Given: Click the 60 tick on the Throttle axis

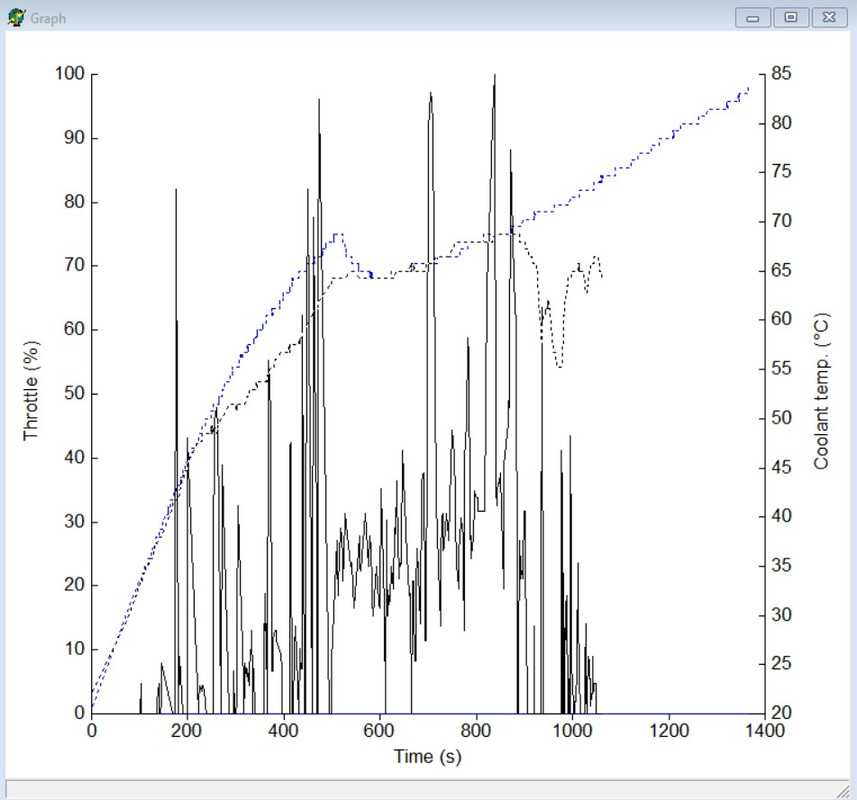Looking at the screenshot, I should pos(74,330).
